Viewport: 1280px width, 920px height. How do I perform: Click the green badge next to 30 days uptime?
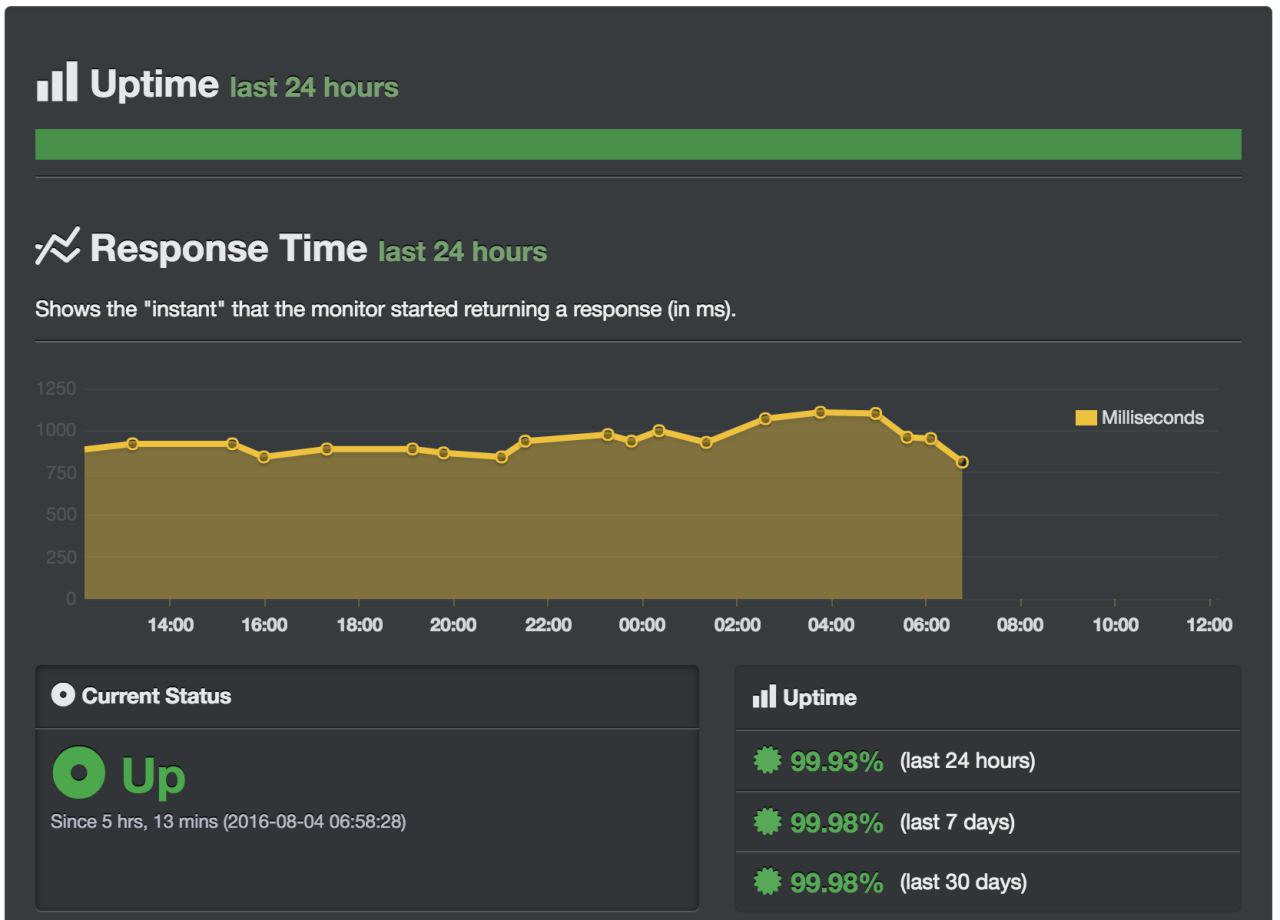pos(768,883)
